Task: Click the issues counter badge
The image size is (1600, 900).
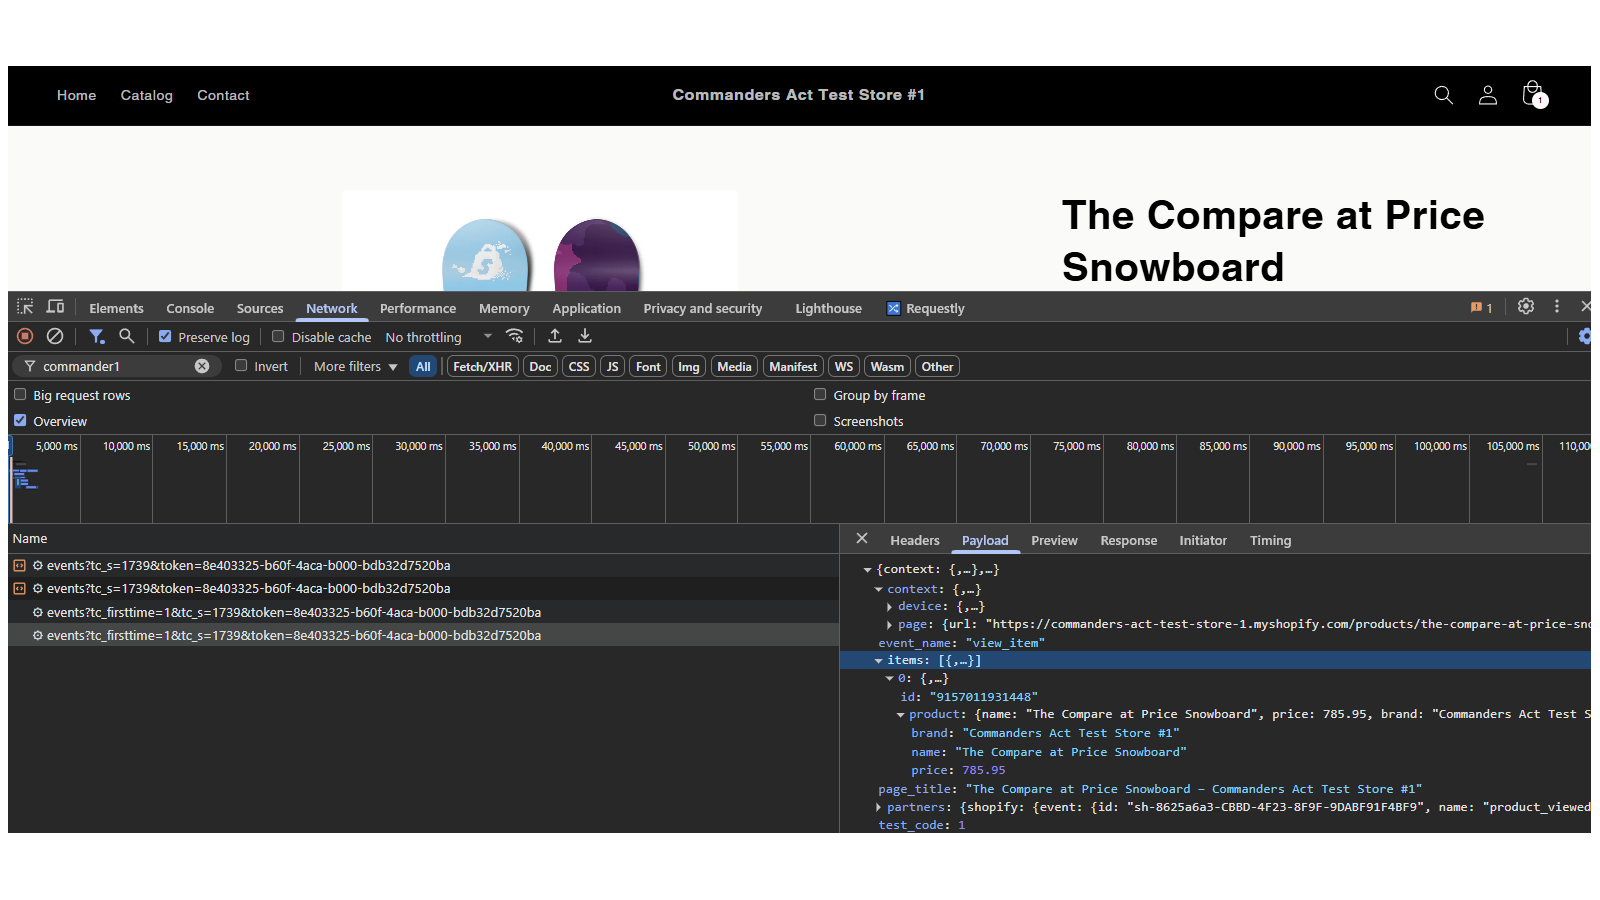Action: coord(1481,308)
